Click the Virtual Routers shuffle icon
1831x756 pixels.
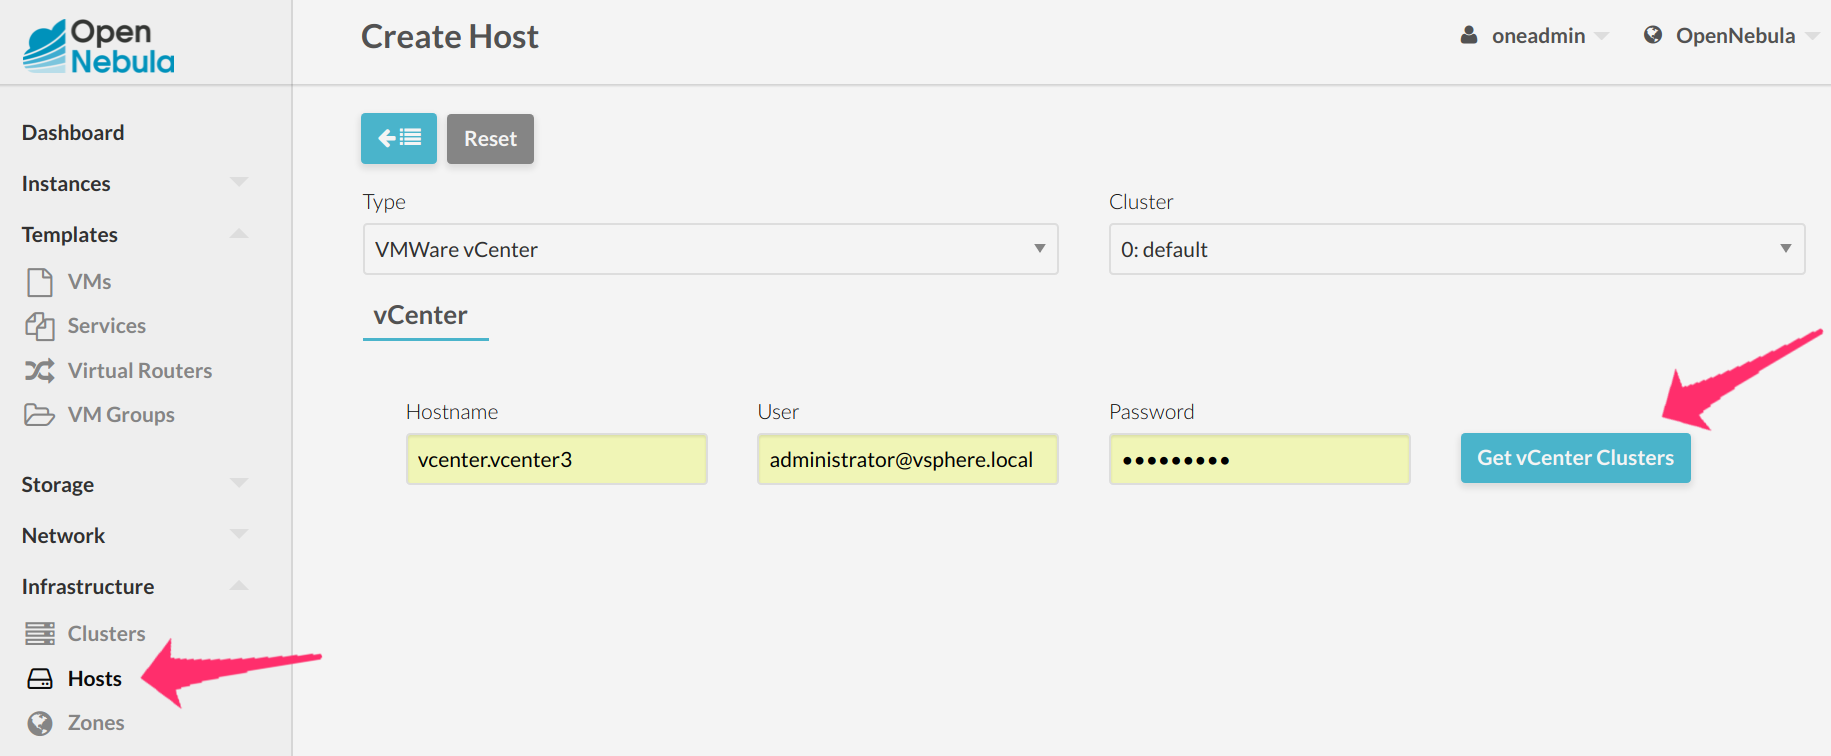[40, 371]
